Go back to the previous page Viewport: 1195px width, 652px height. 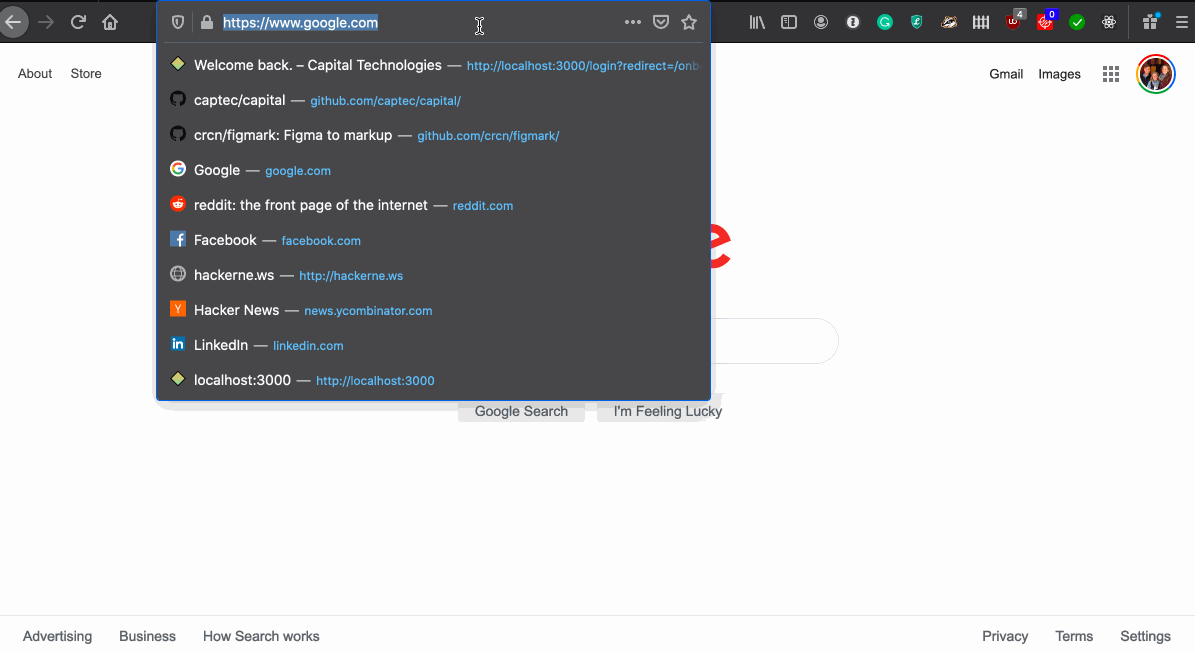tap(13, 22)
